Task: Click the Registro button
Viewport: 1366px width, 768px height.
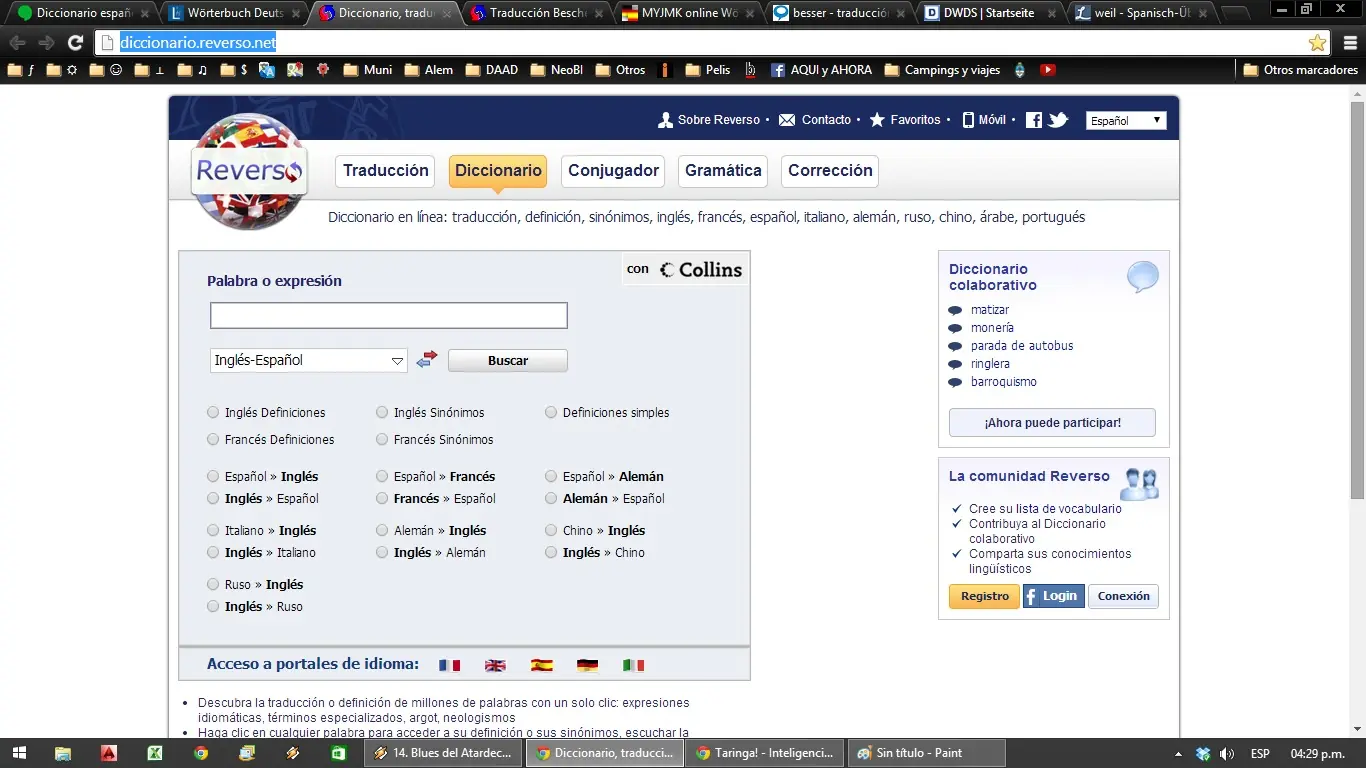Action: pos(985,596)
